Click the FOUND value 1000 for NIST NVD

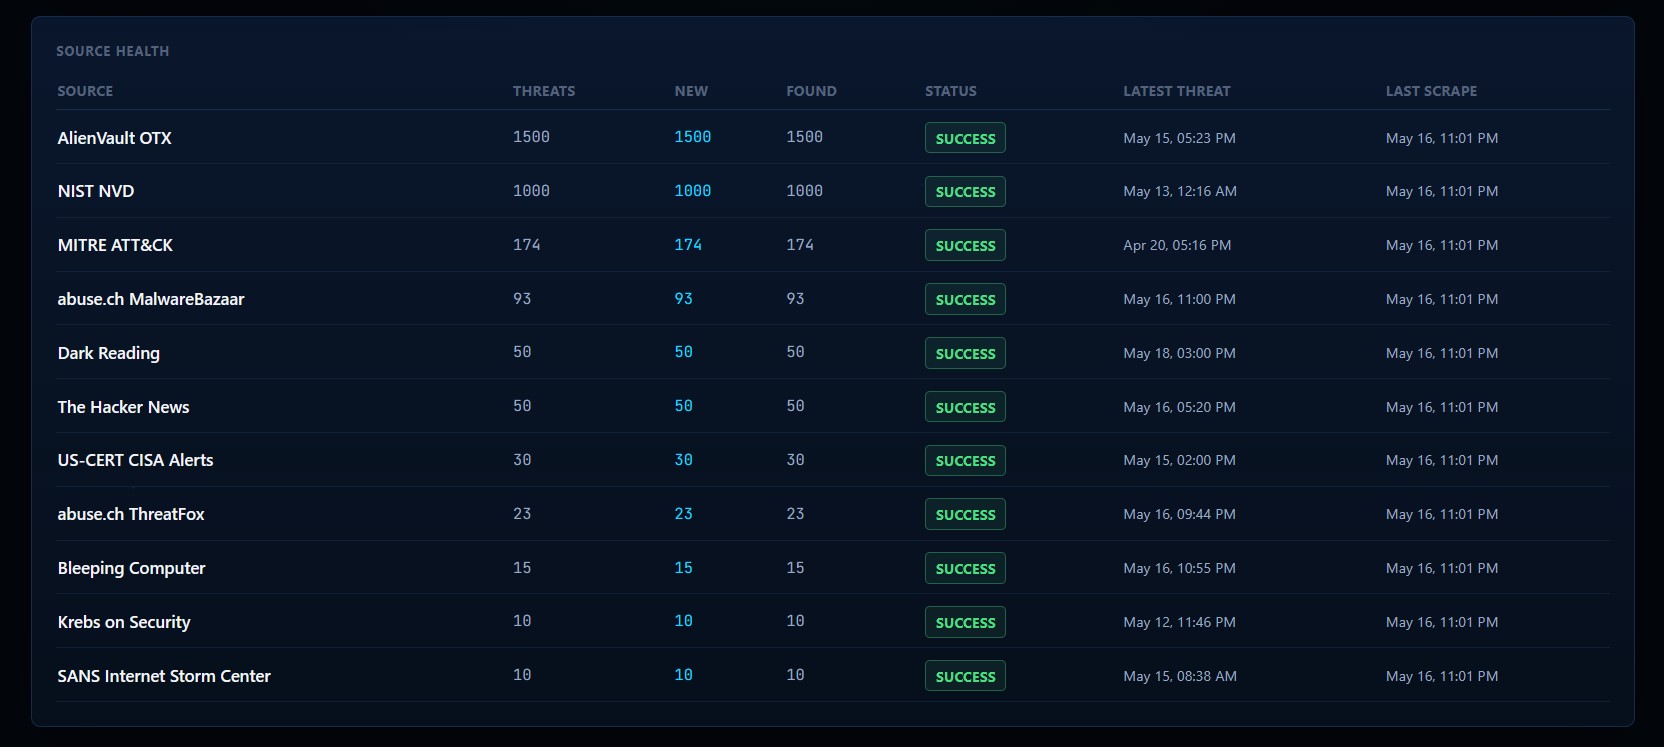(x=804, y=191)
